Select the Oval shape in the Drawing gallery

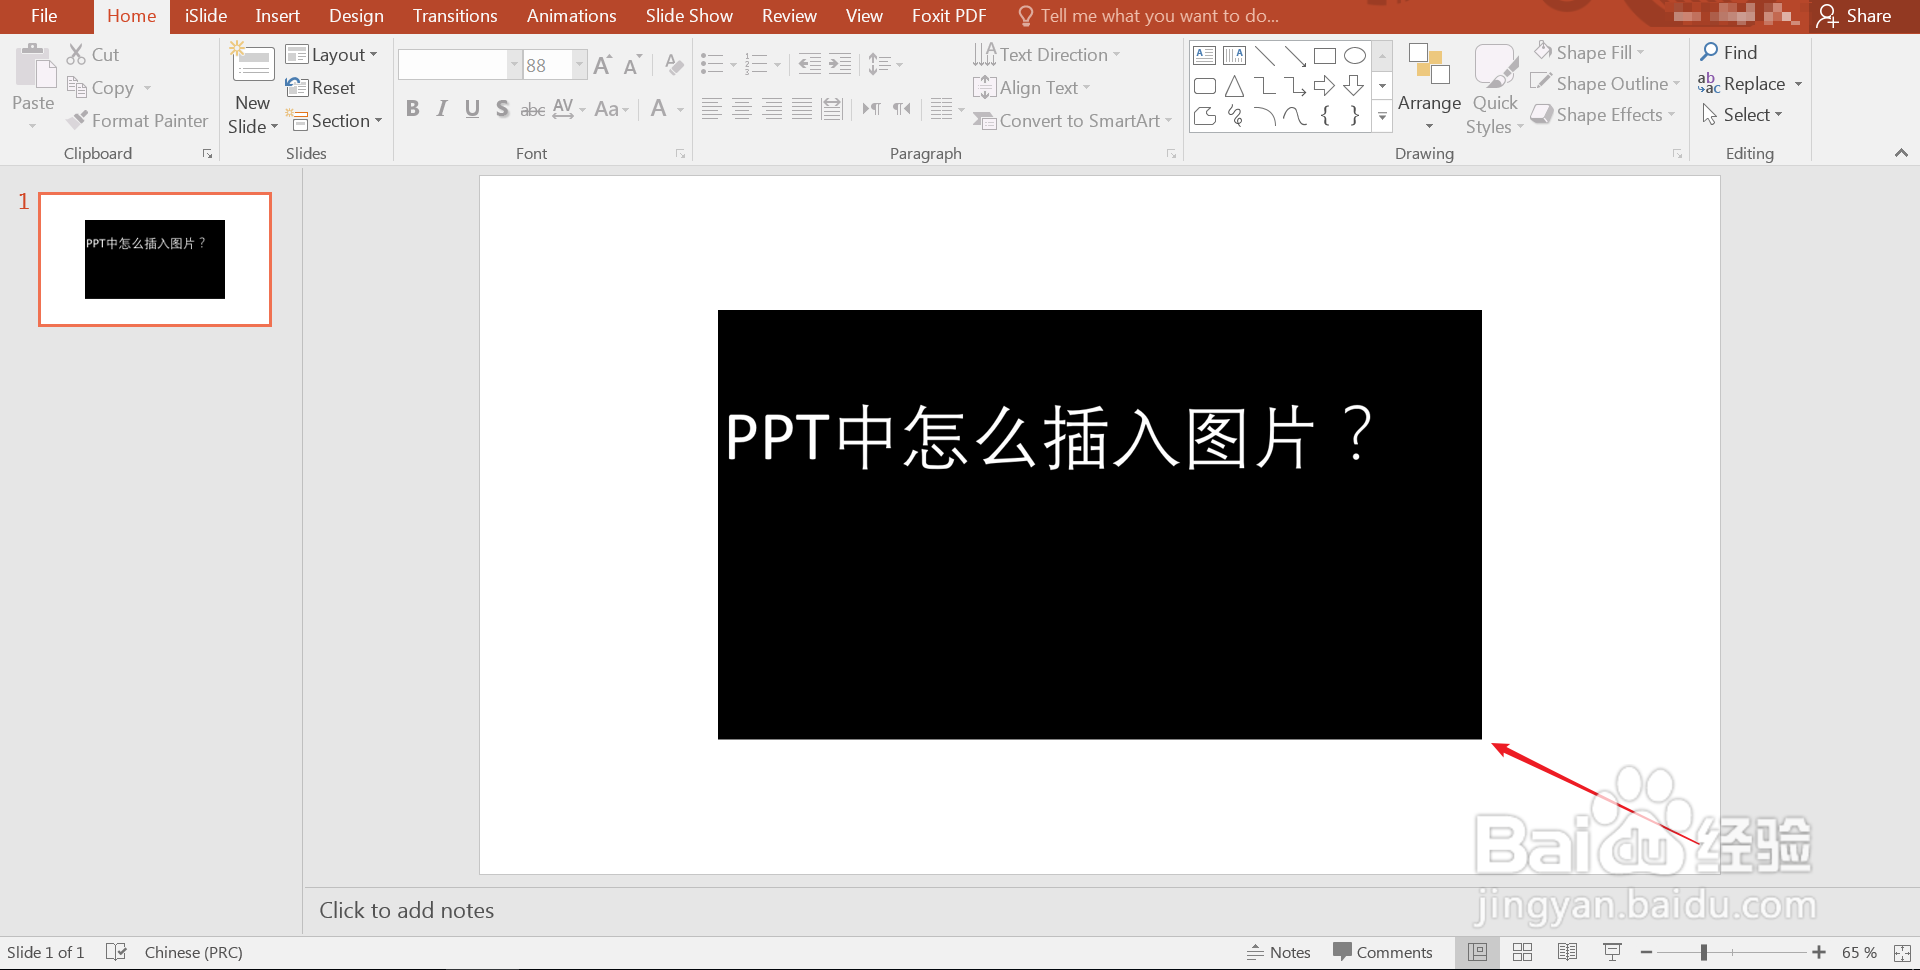coord(1355,56)
